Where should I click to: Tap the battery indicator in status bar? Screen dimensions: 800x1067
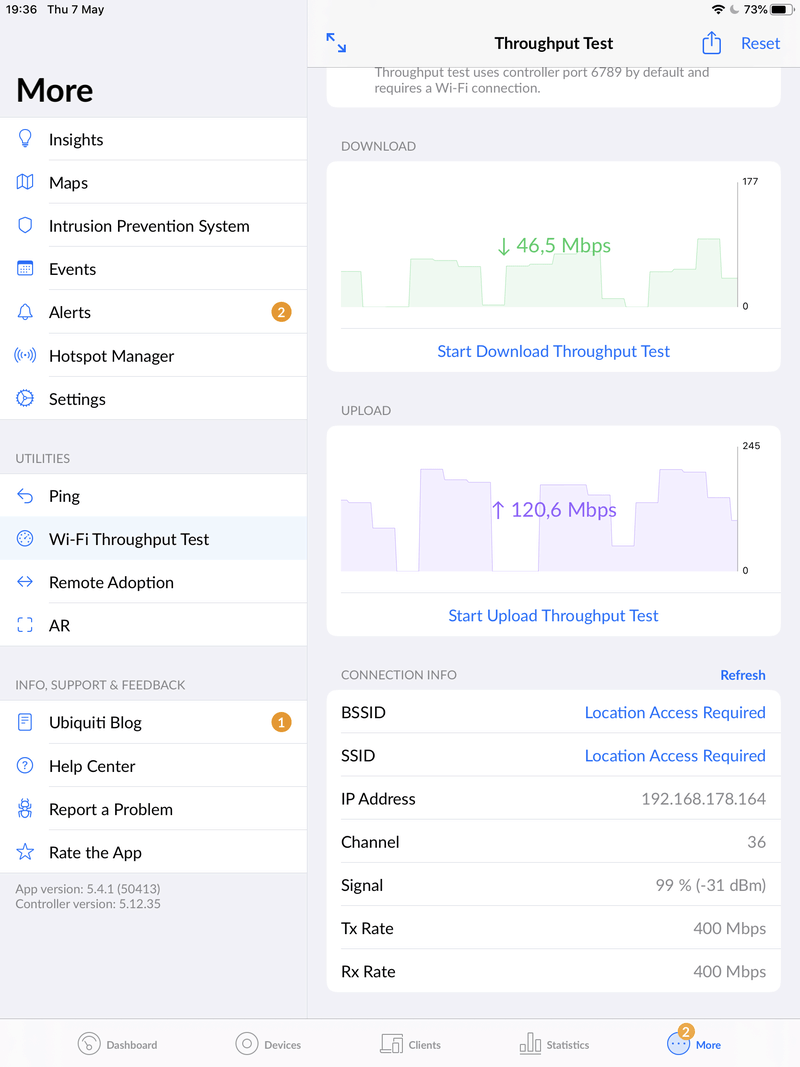click(x=782, y=10)
